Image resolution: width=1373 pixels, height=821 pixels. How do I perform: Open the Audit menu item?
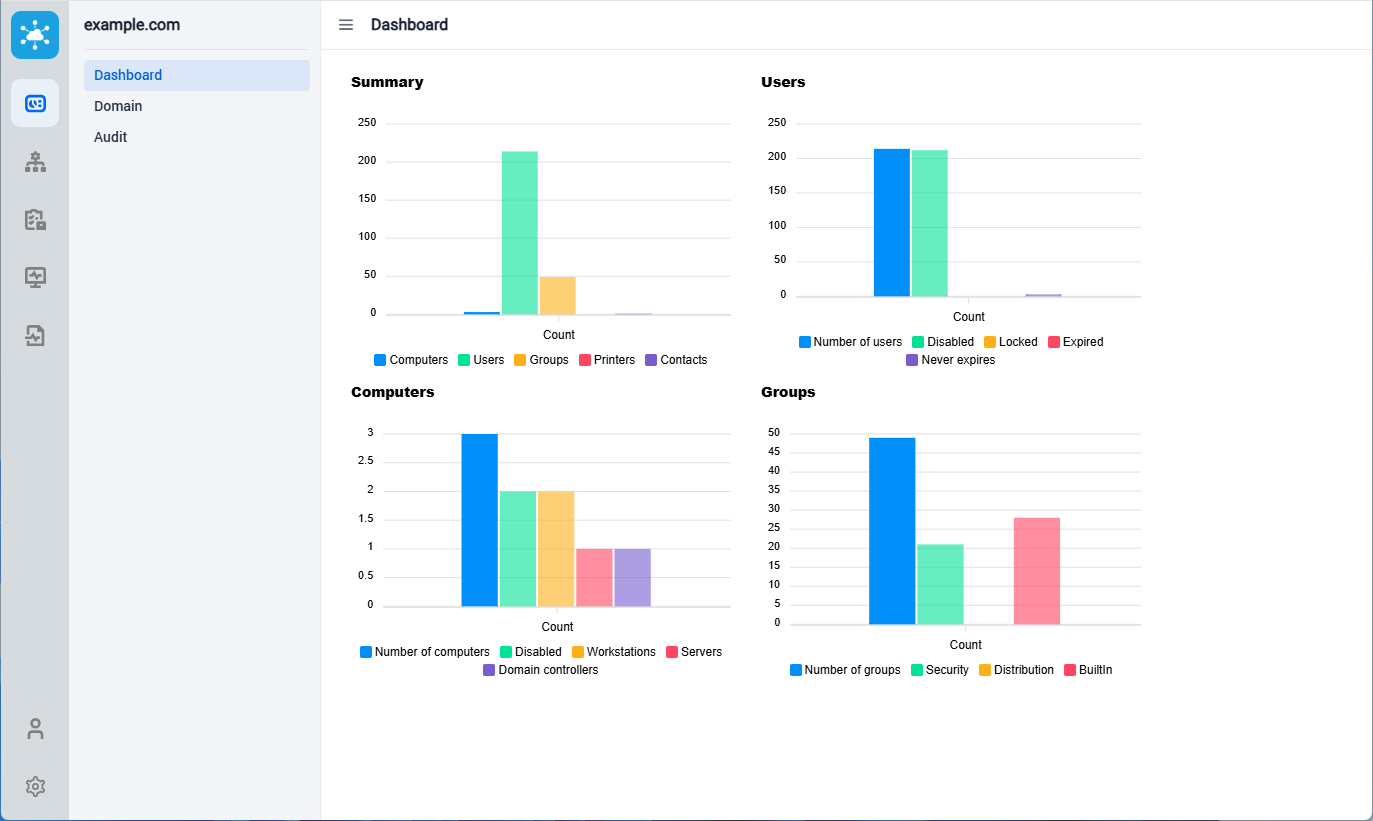pyautogui.click(x=111, y=137)
